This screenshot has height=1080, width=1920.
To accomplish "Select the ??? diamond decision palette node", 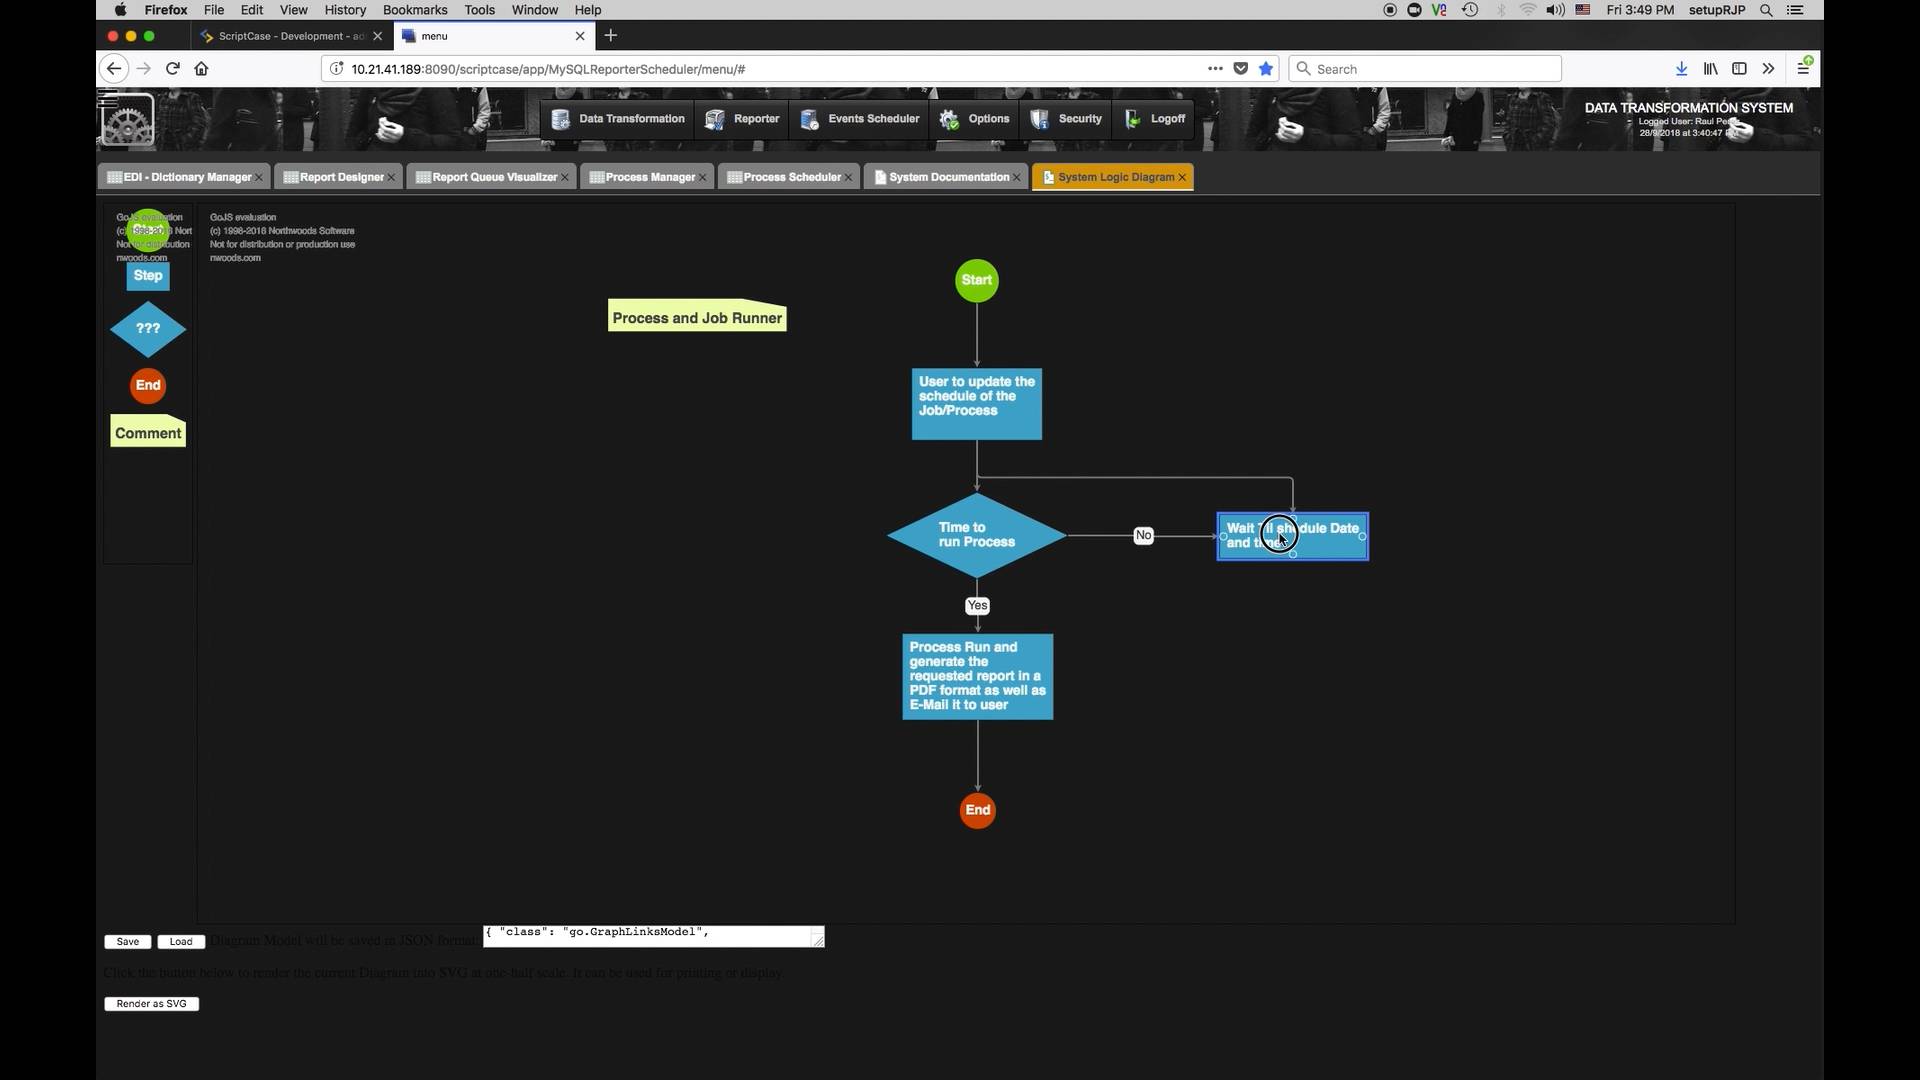I will [148, 329].
